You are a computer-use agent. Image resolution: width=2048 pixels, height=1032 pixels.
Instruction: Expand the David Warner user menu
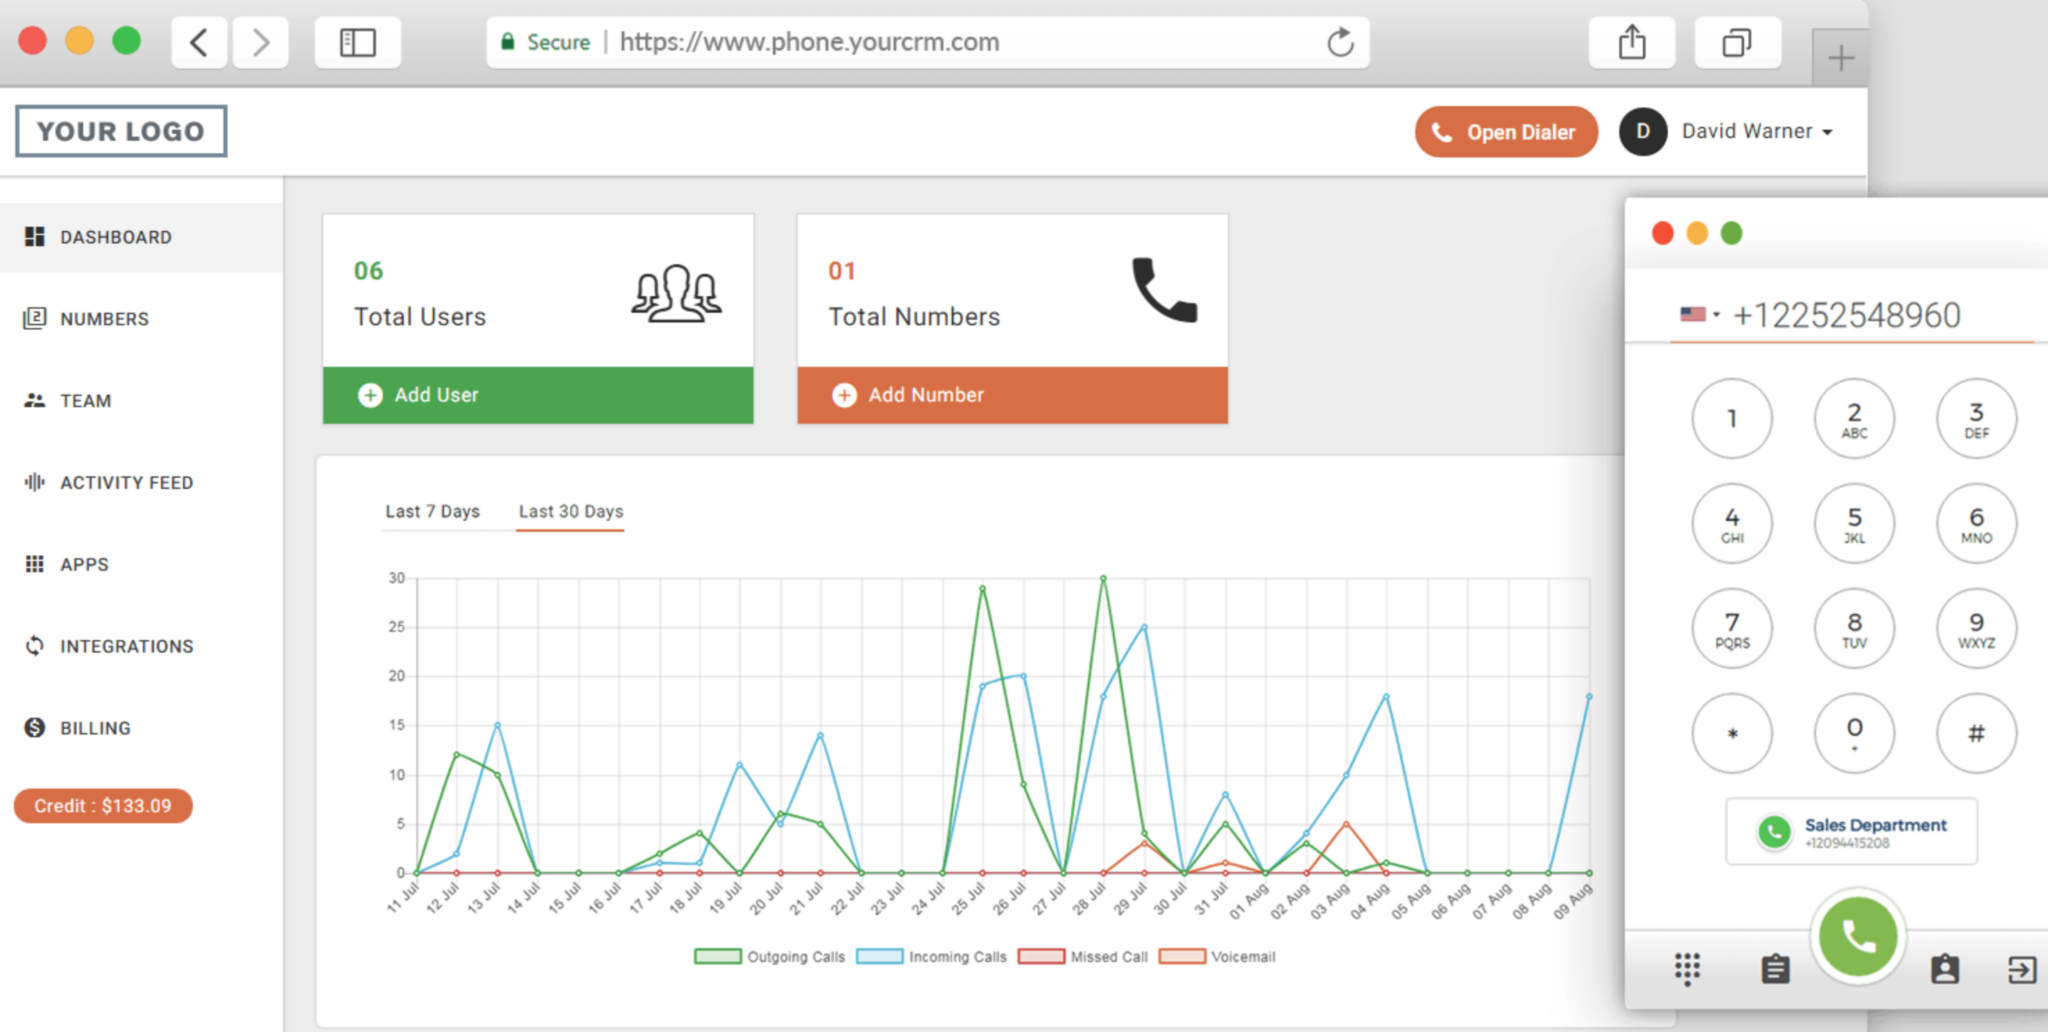(x=1756, y=132)
